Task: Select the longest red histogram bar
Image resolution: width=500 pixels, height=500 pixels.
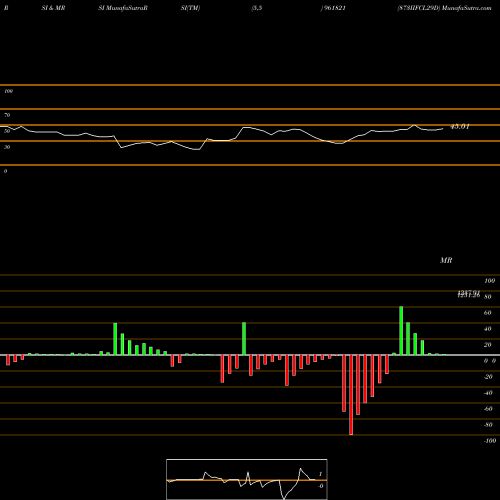Action: (351, 395)
